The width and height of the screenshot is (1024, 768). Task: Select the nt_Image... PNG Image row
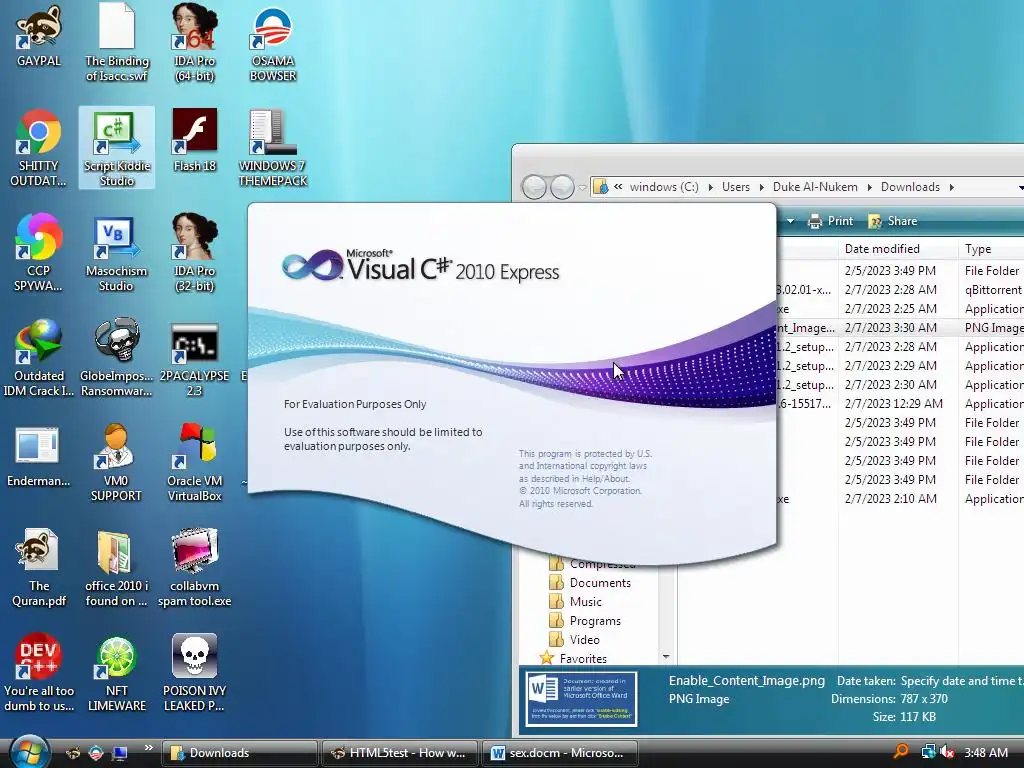900,328
